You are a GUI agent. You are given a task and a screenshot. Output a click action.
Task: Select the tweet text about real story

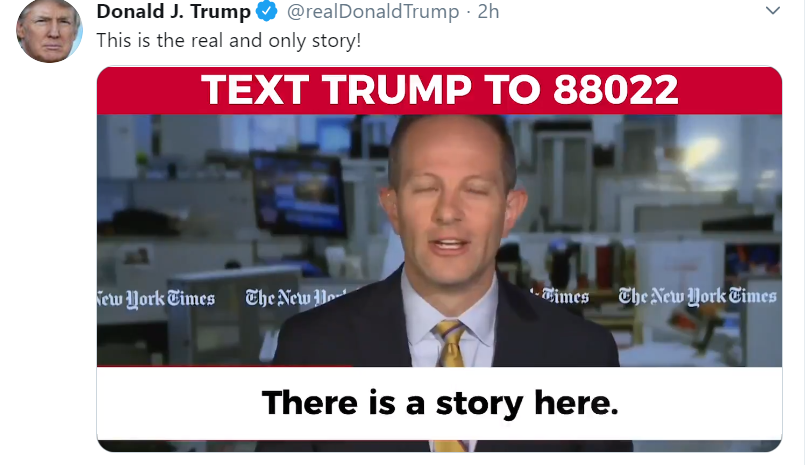[229, 41]
